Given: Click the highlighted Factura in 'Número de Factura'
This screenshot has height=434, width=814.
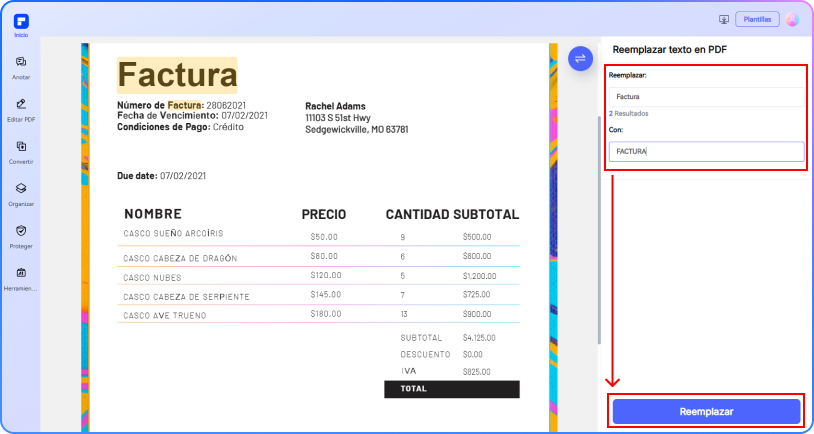Looking at the screenshot, I should pos(184,105).
